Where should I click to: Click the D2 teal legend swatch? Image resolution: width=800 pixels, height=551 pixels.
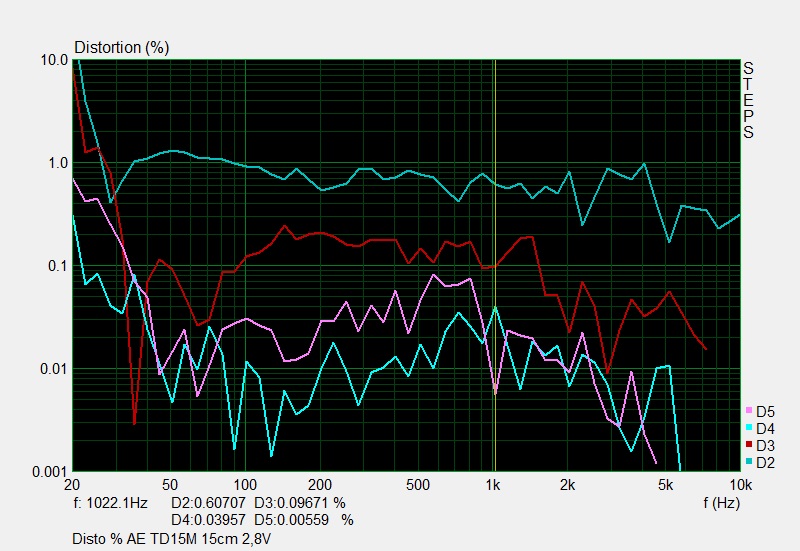748,462
